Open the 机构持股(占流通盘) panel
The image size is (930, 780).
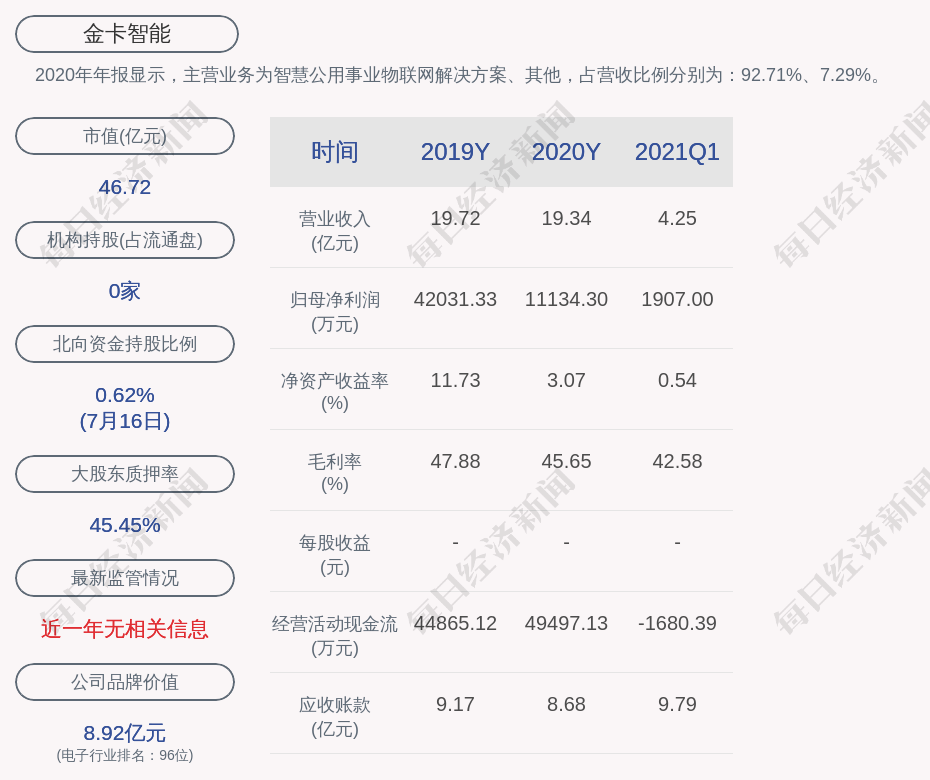click(124, 240)
